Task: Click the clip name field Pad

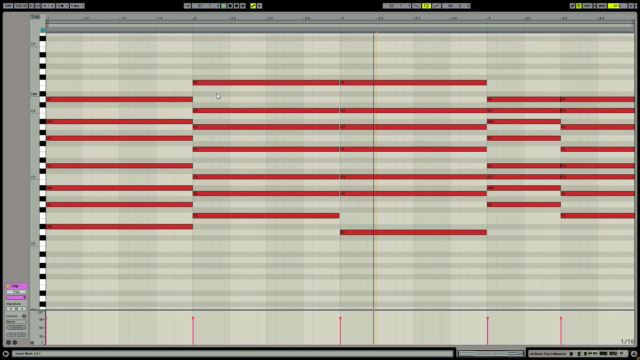Action: 16,292
